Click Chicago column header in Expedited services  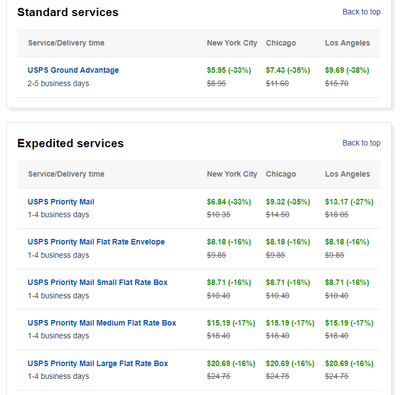(x=281, y=174)
